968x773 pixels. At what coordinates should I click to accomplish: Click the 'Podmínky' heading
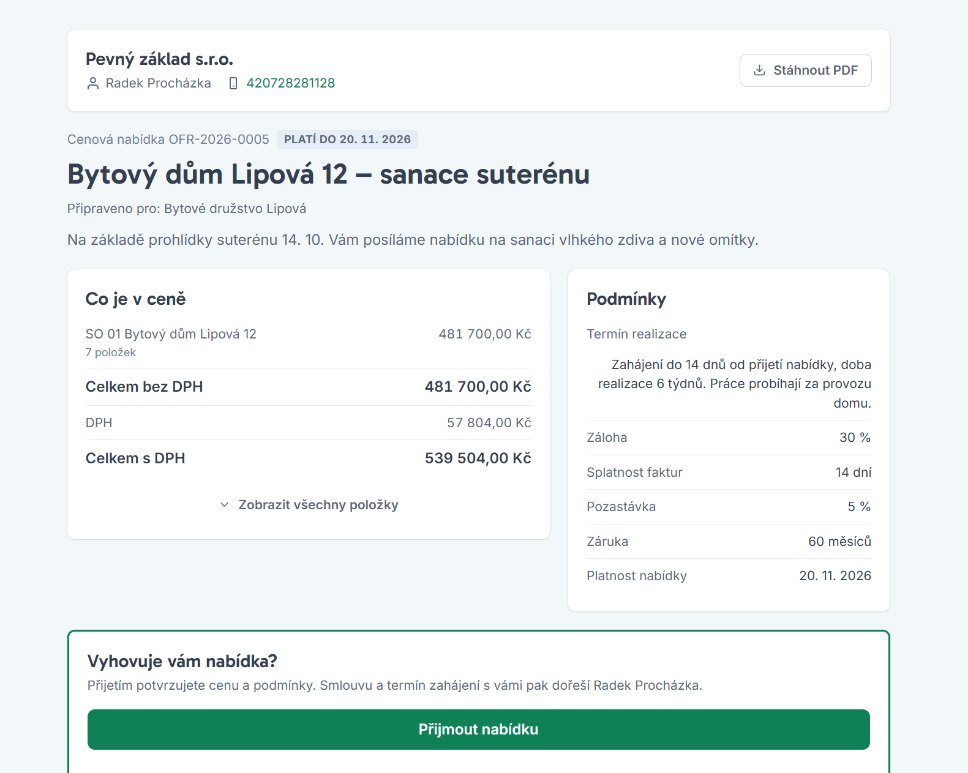(626, 299)
